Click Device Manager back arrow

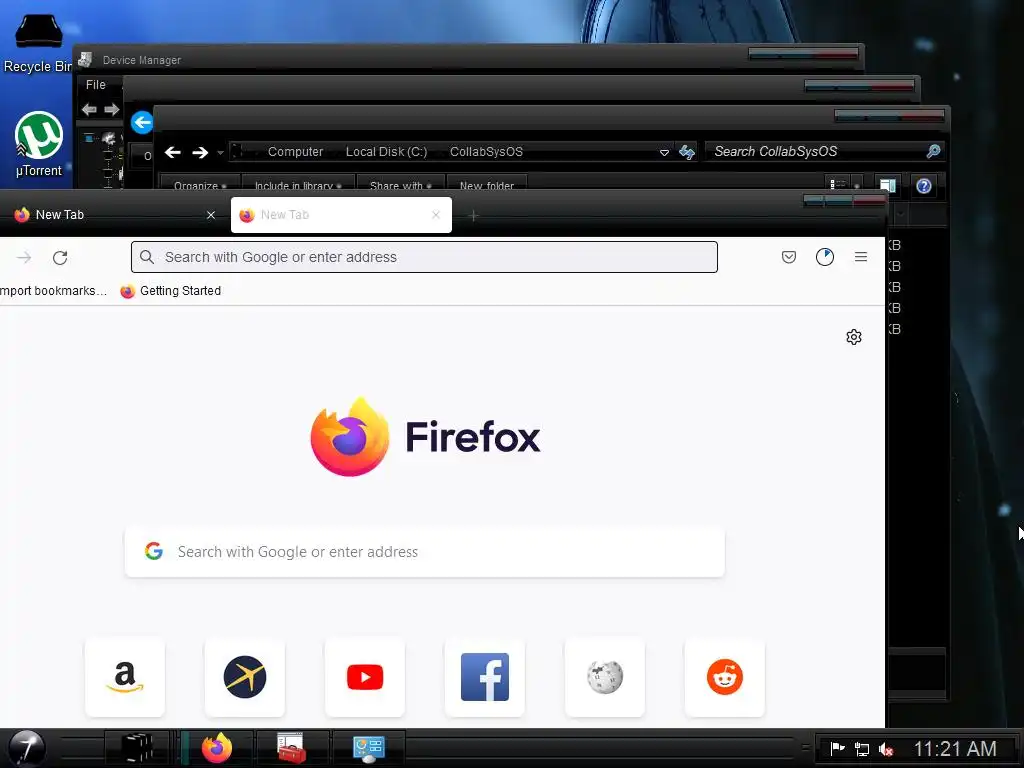coord(89,110)
